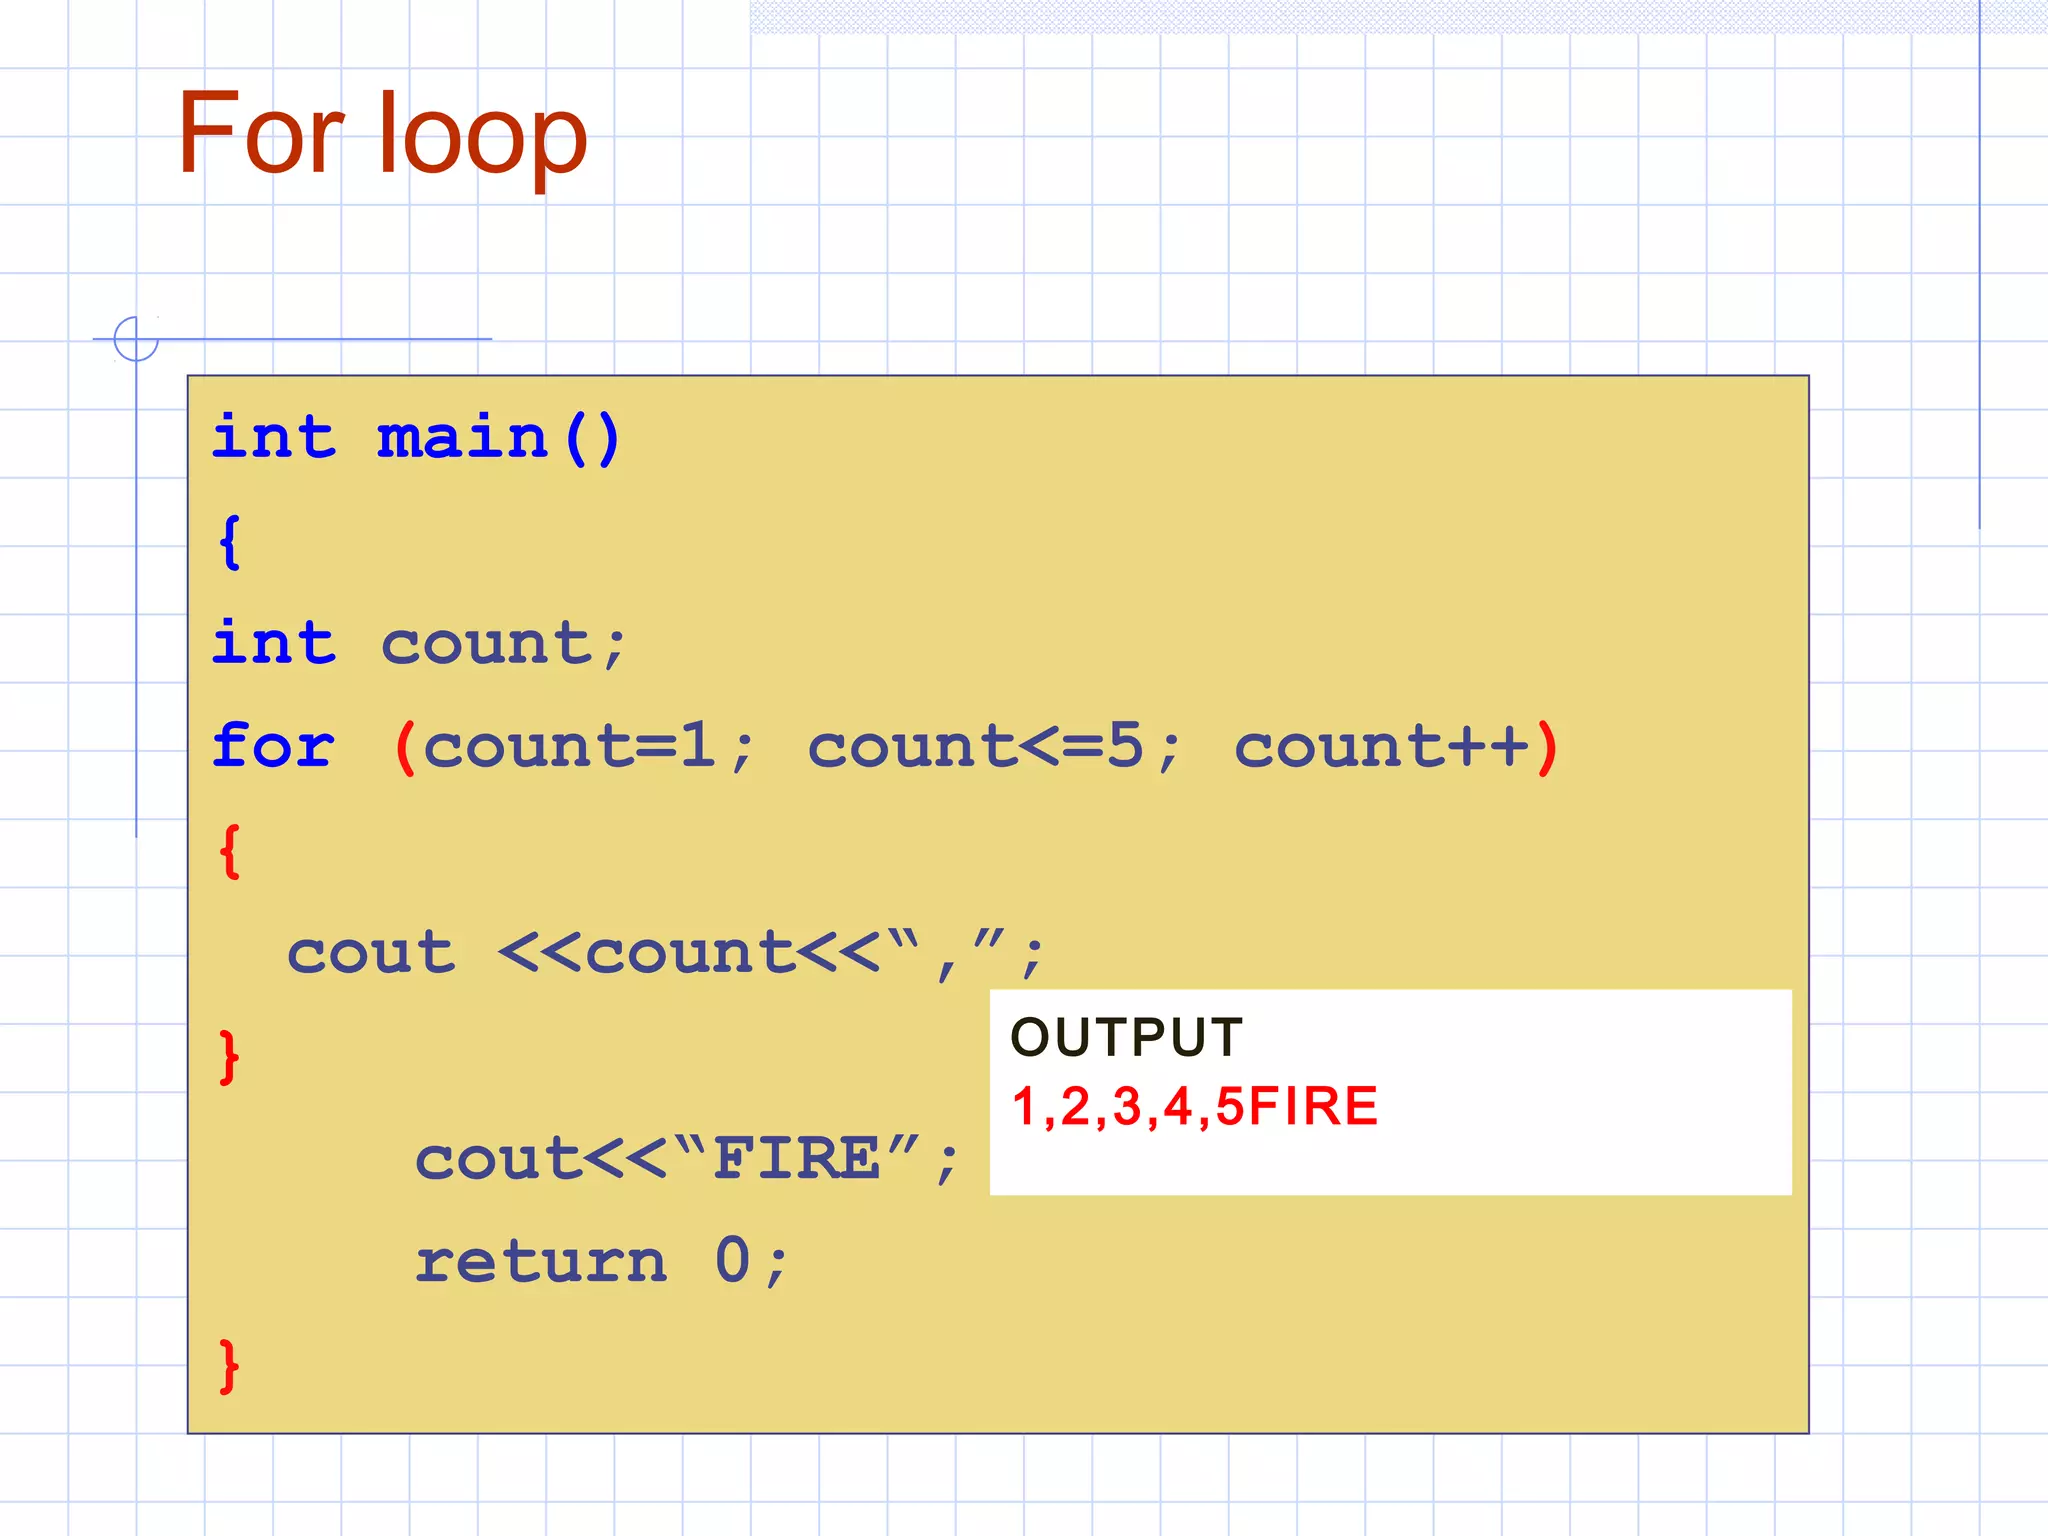Click the 'count<=5;' loop condition
The width and height of the screenshot is (2048, 1536).
coord(995,747)
